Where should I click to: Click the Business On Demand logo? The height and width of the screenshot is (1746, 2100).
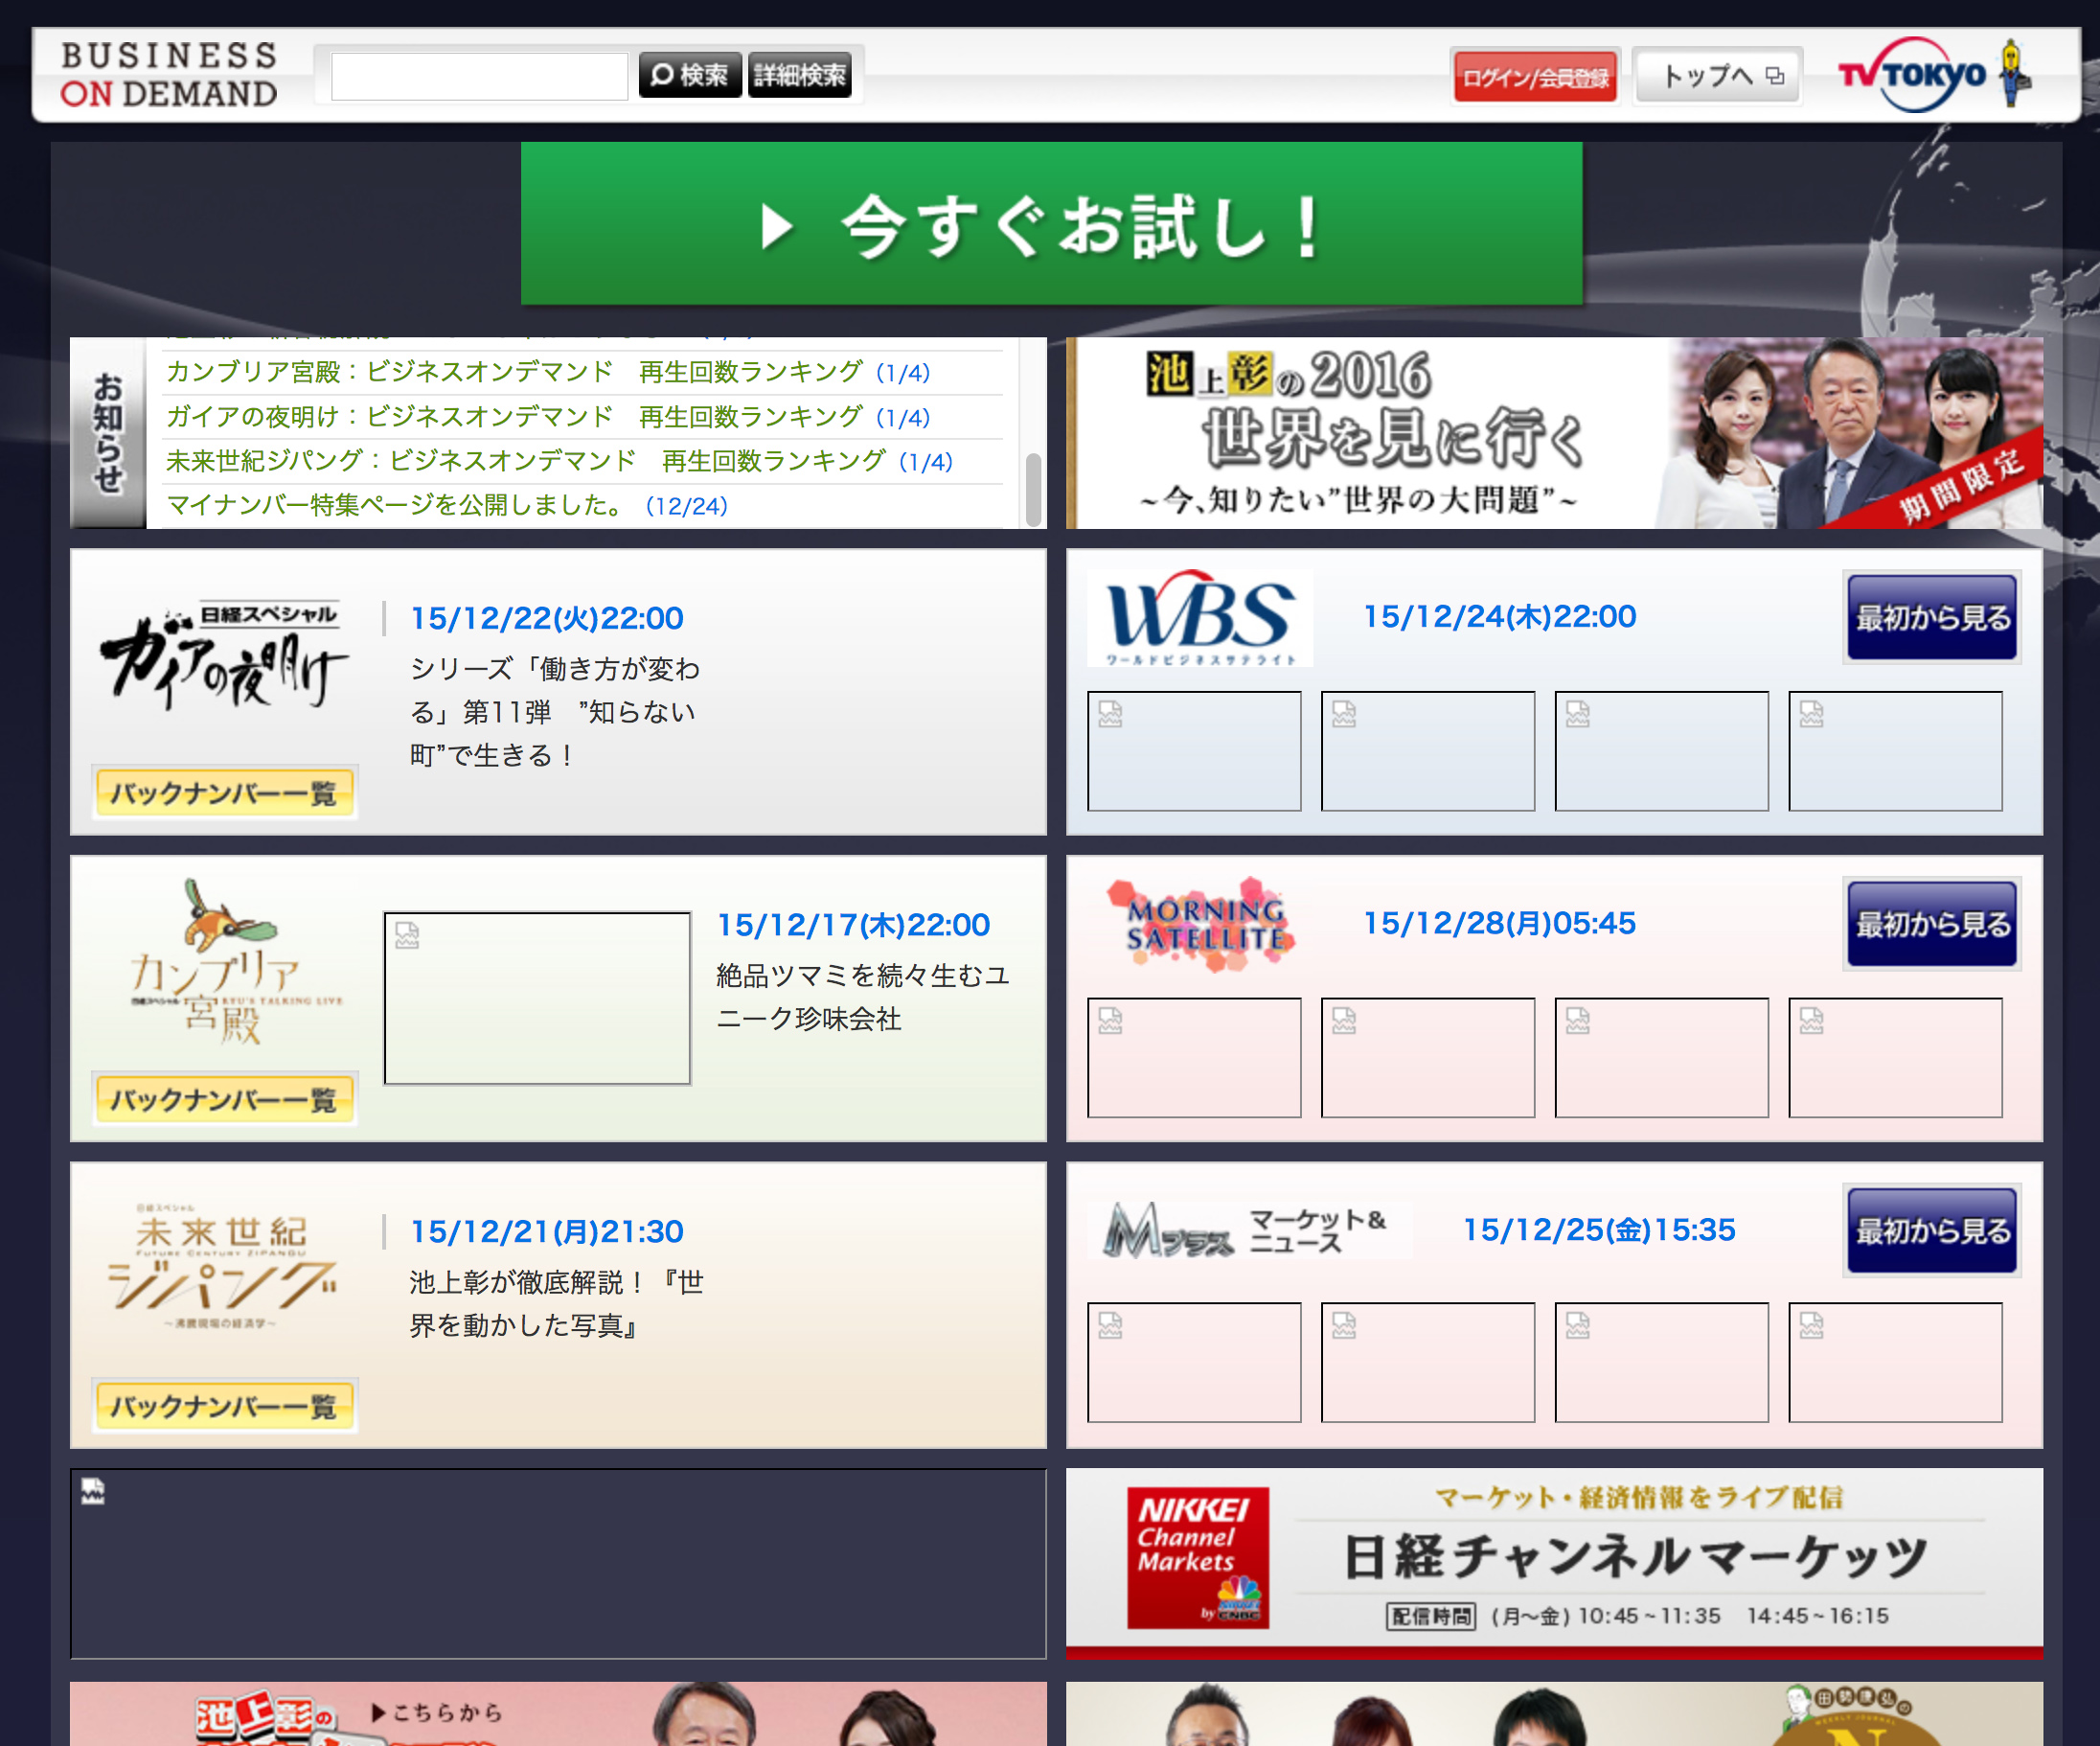(x=168, y=75)
